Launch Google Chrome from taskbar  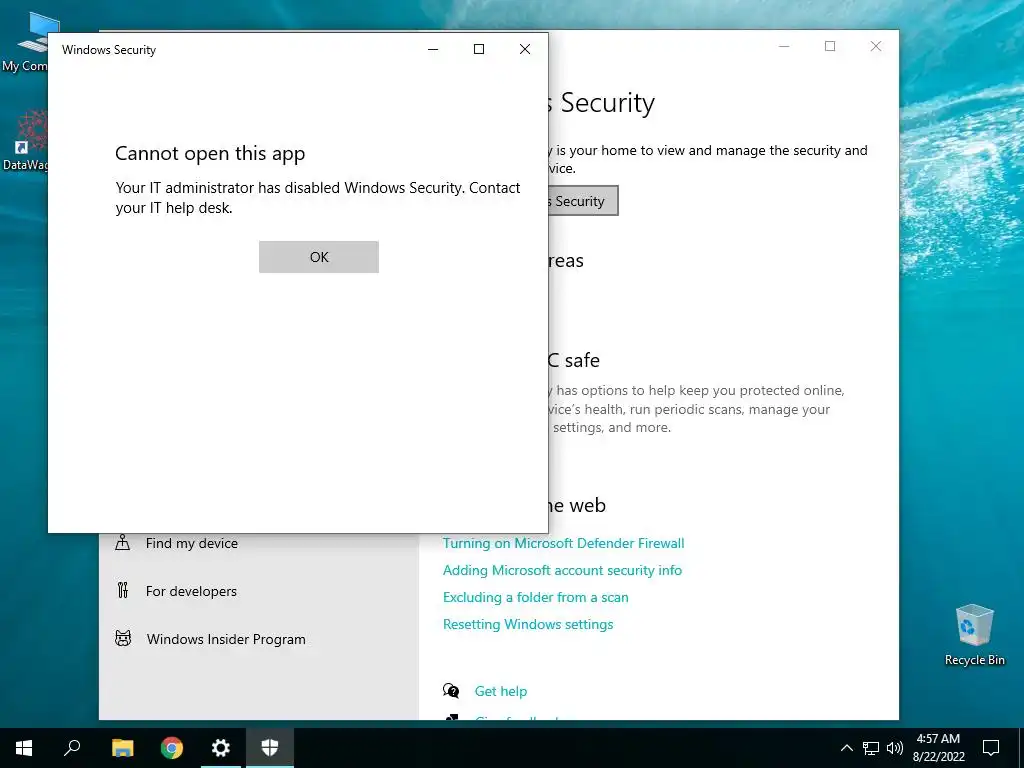point(172,748)
